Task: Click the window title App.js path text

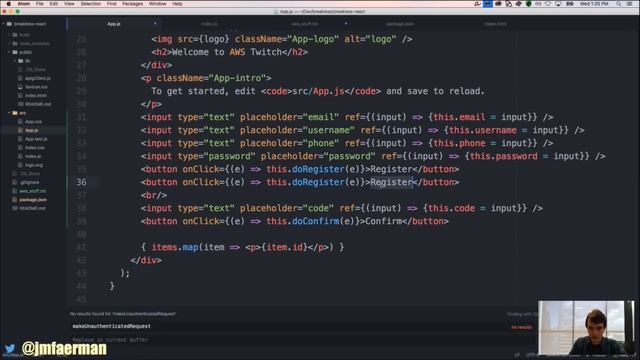Action: tap(322, 11)
